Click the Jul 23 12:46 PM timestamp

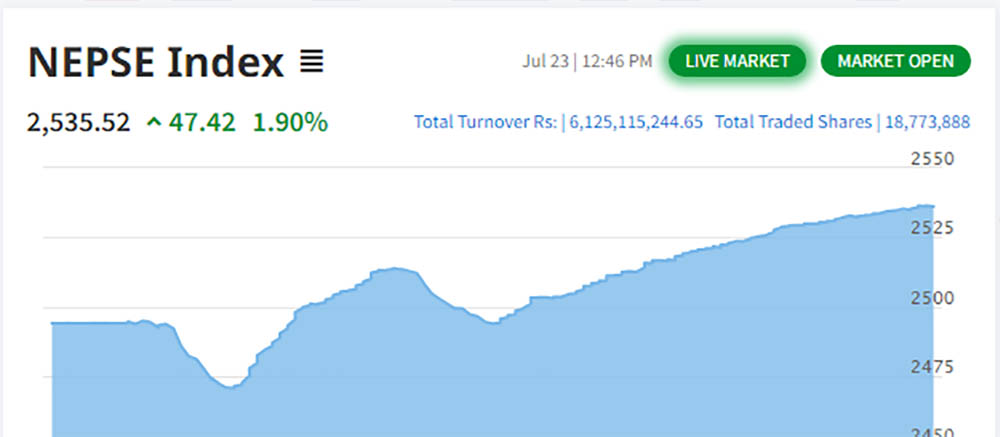tap(587, 61)
